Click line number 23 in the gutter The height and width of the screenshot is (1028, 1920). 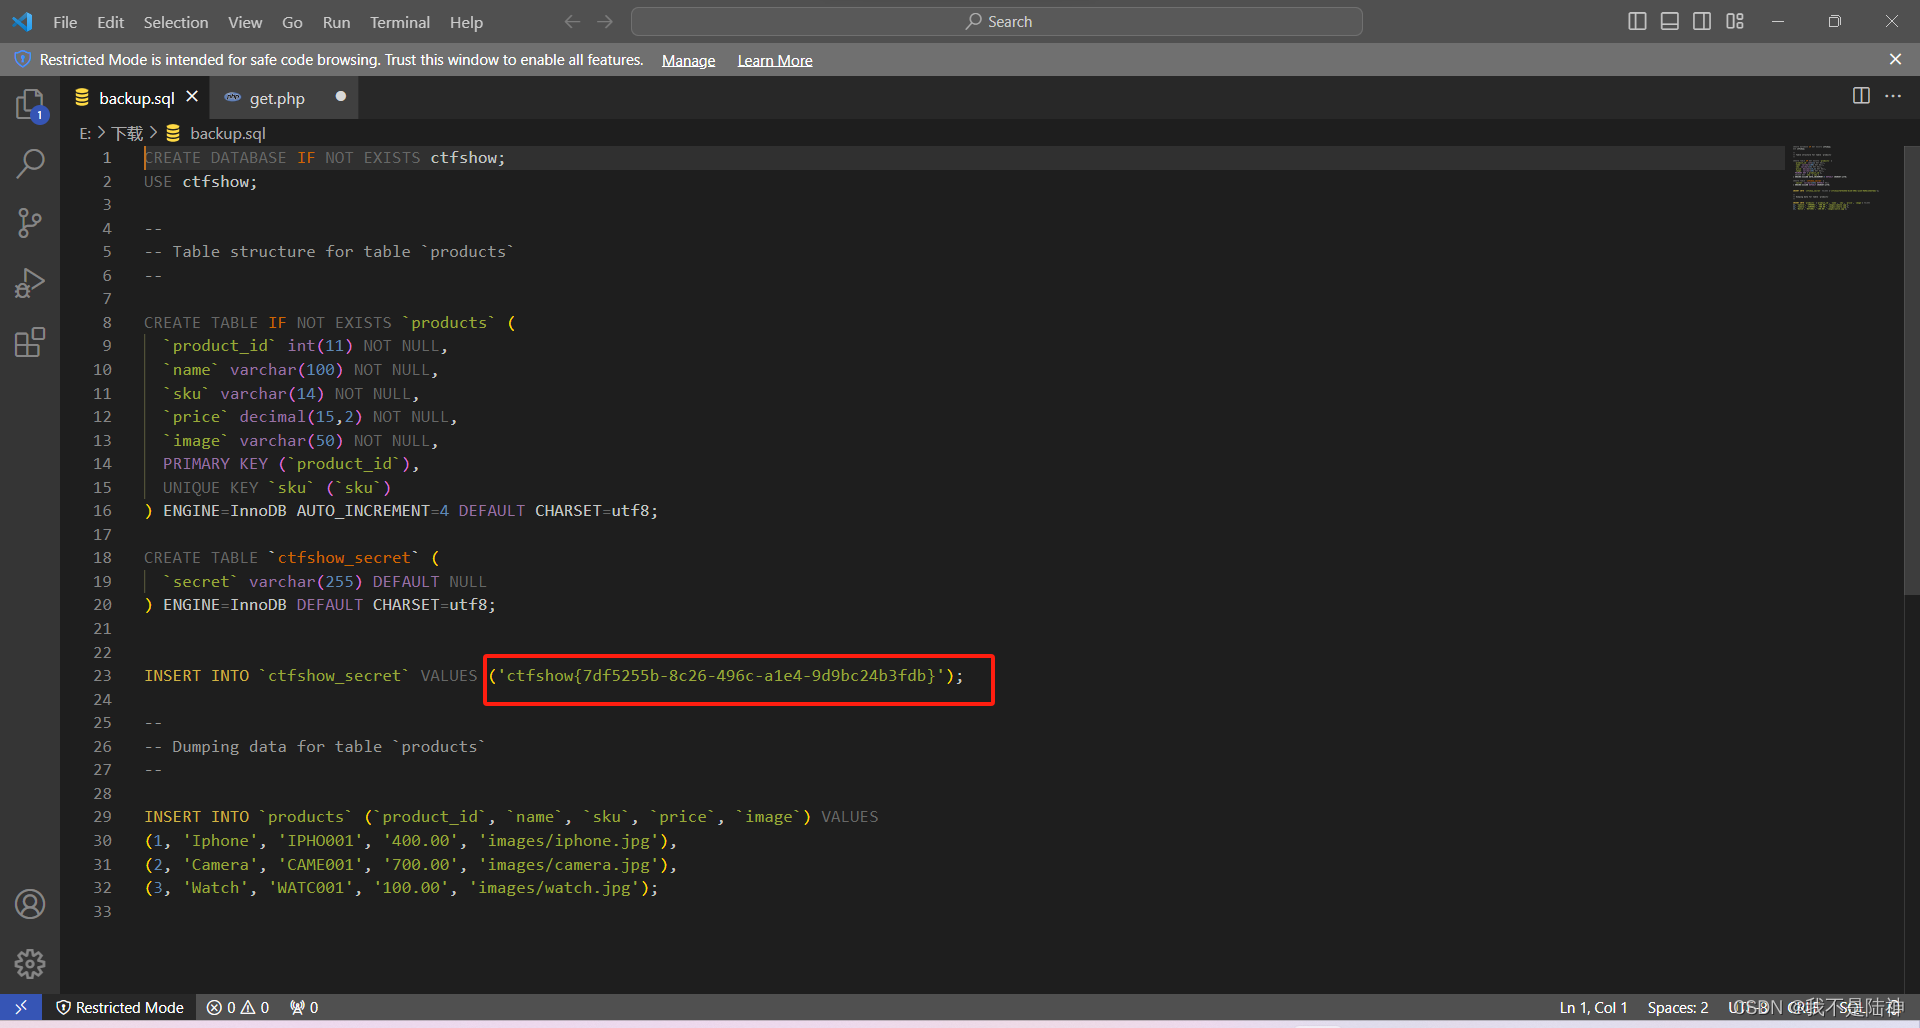tap(103, 676)
